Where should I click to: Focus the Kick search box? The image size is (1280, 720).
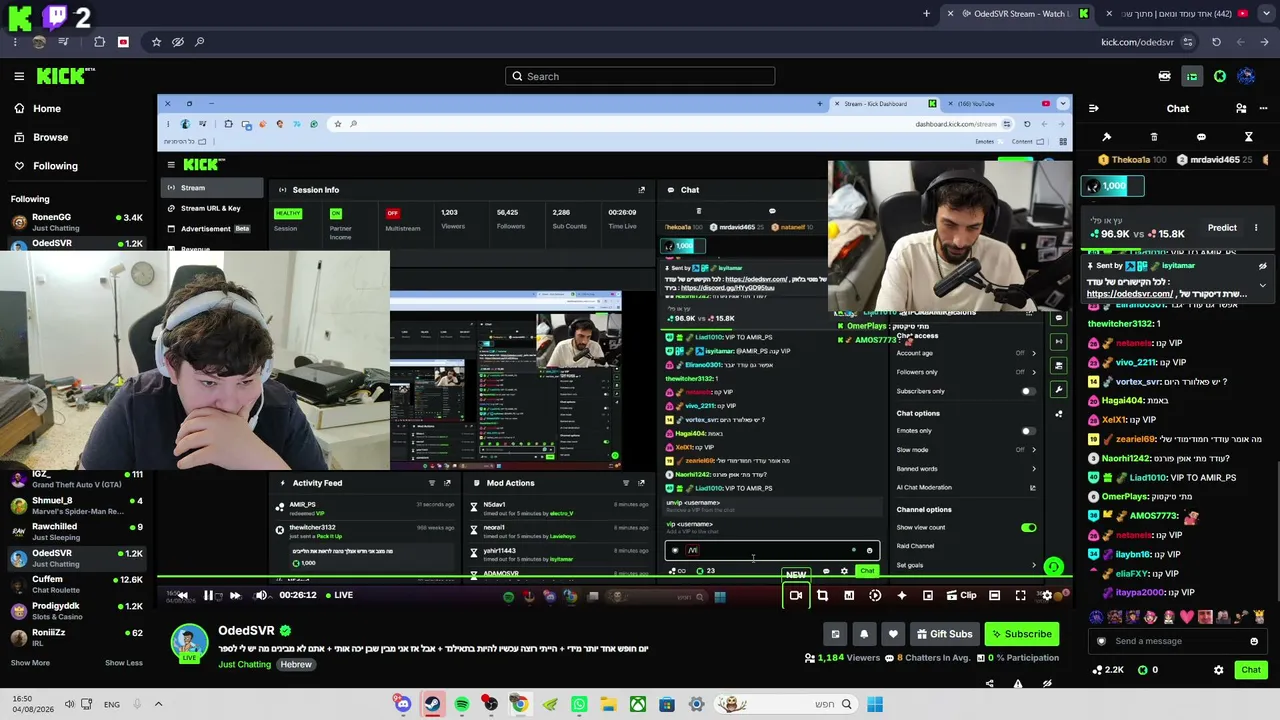point(640,76)
